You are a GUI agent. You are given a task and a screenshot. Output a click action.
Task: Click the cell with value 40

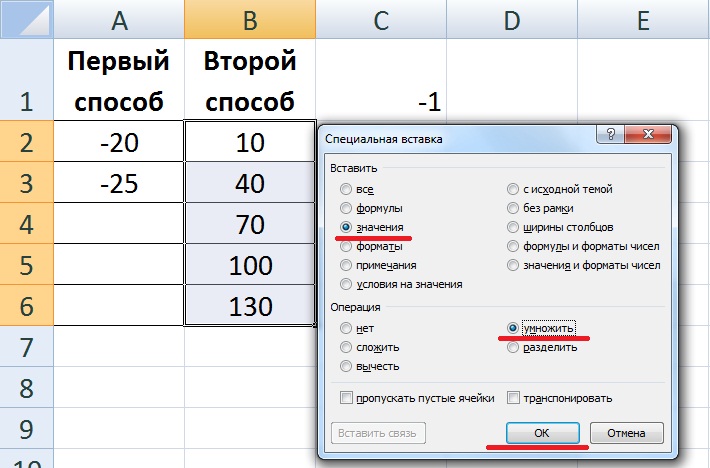(x=250, y=182)
